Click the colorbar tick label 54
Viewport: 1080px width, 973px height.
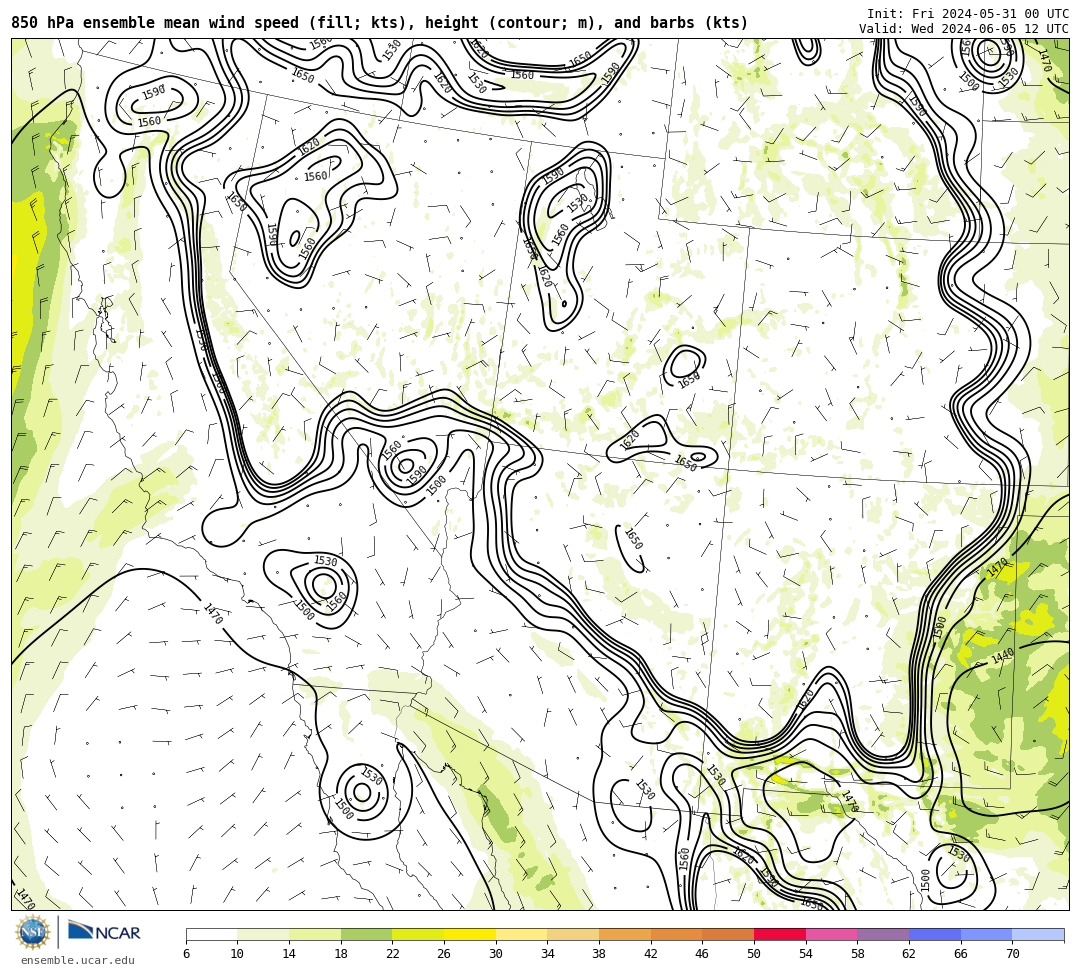click(x=806, y=954)
